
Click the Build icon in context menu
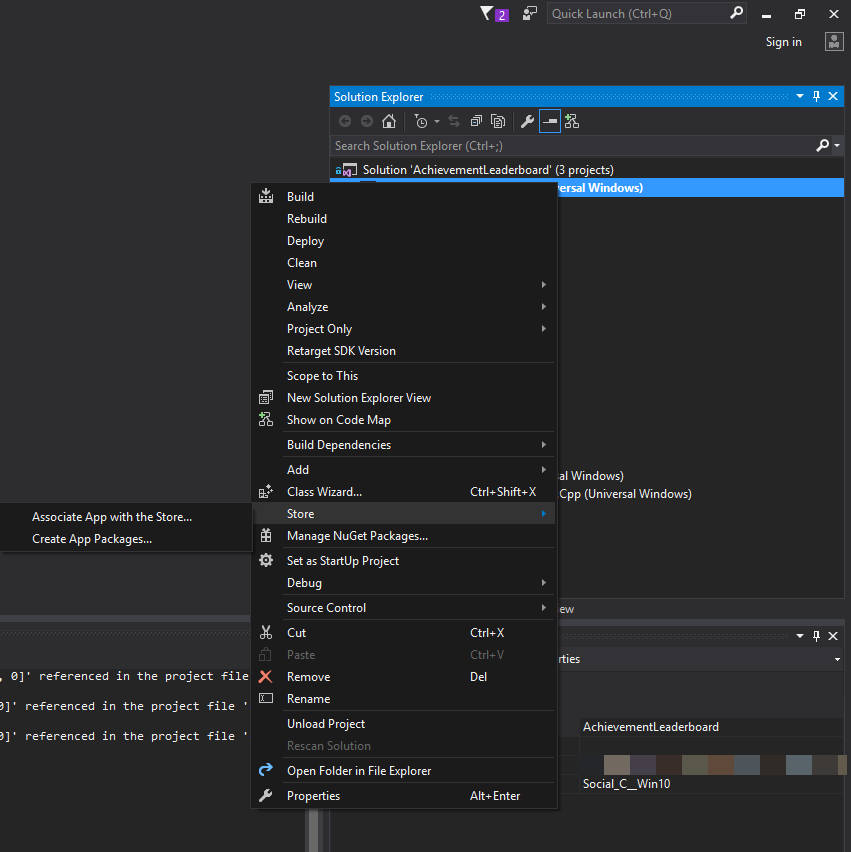coord(266,196)
